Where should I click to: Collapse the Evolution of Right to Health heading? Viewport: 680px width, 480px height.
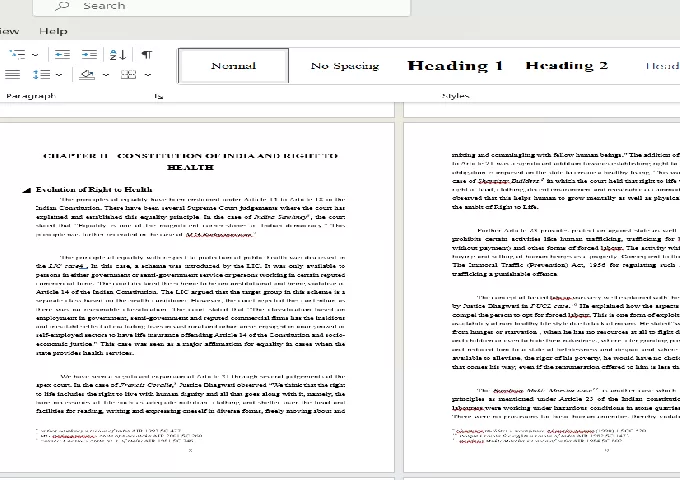click(x=26, y=189)
